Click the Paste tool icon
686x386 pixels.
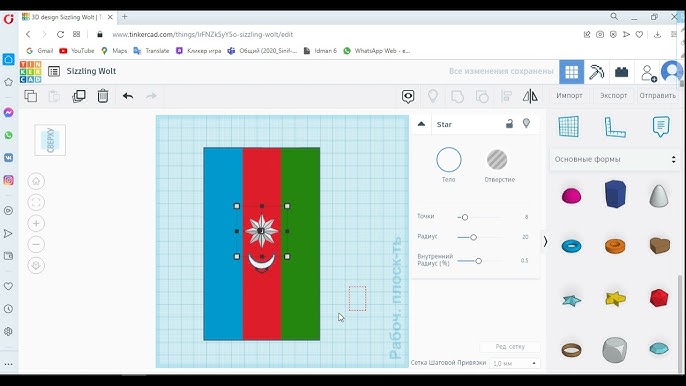[54, 96]
